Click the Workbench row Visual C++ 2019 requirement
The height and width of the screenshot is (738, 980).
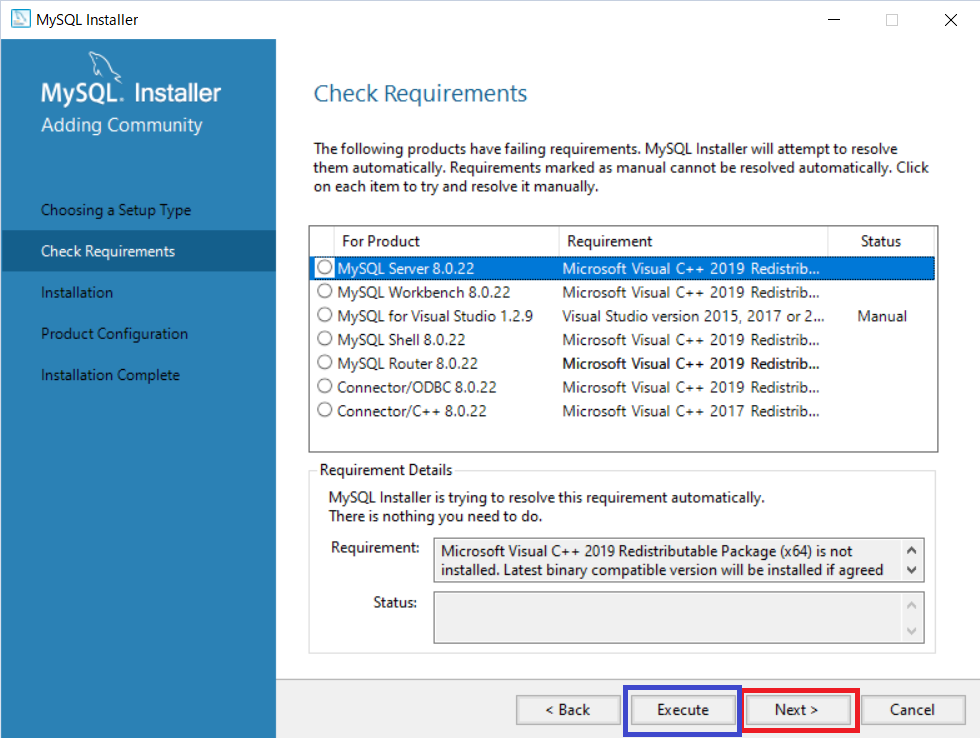(691, 292)
